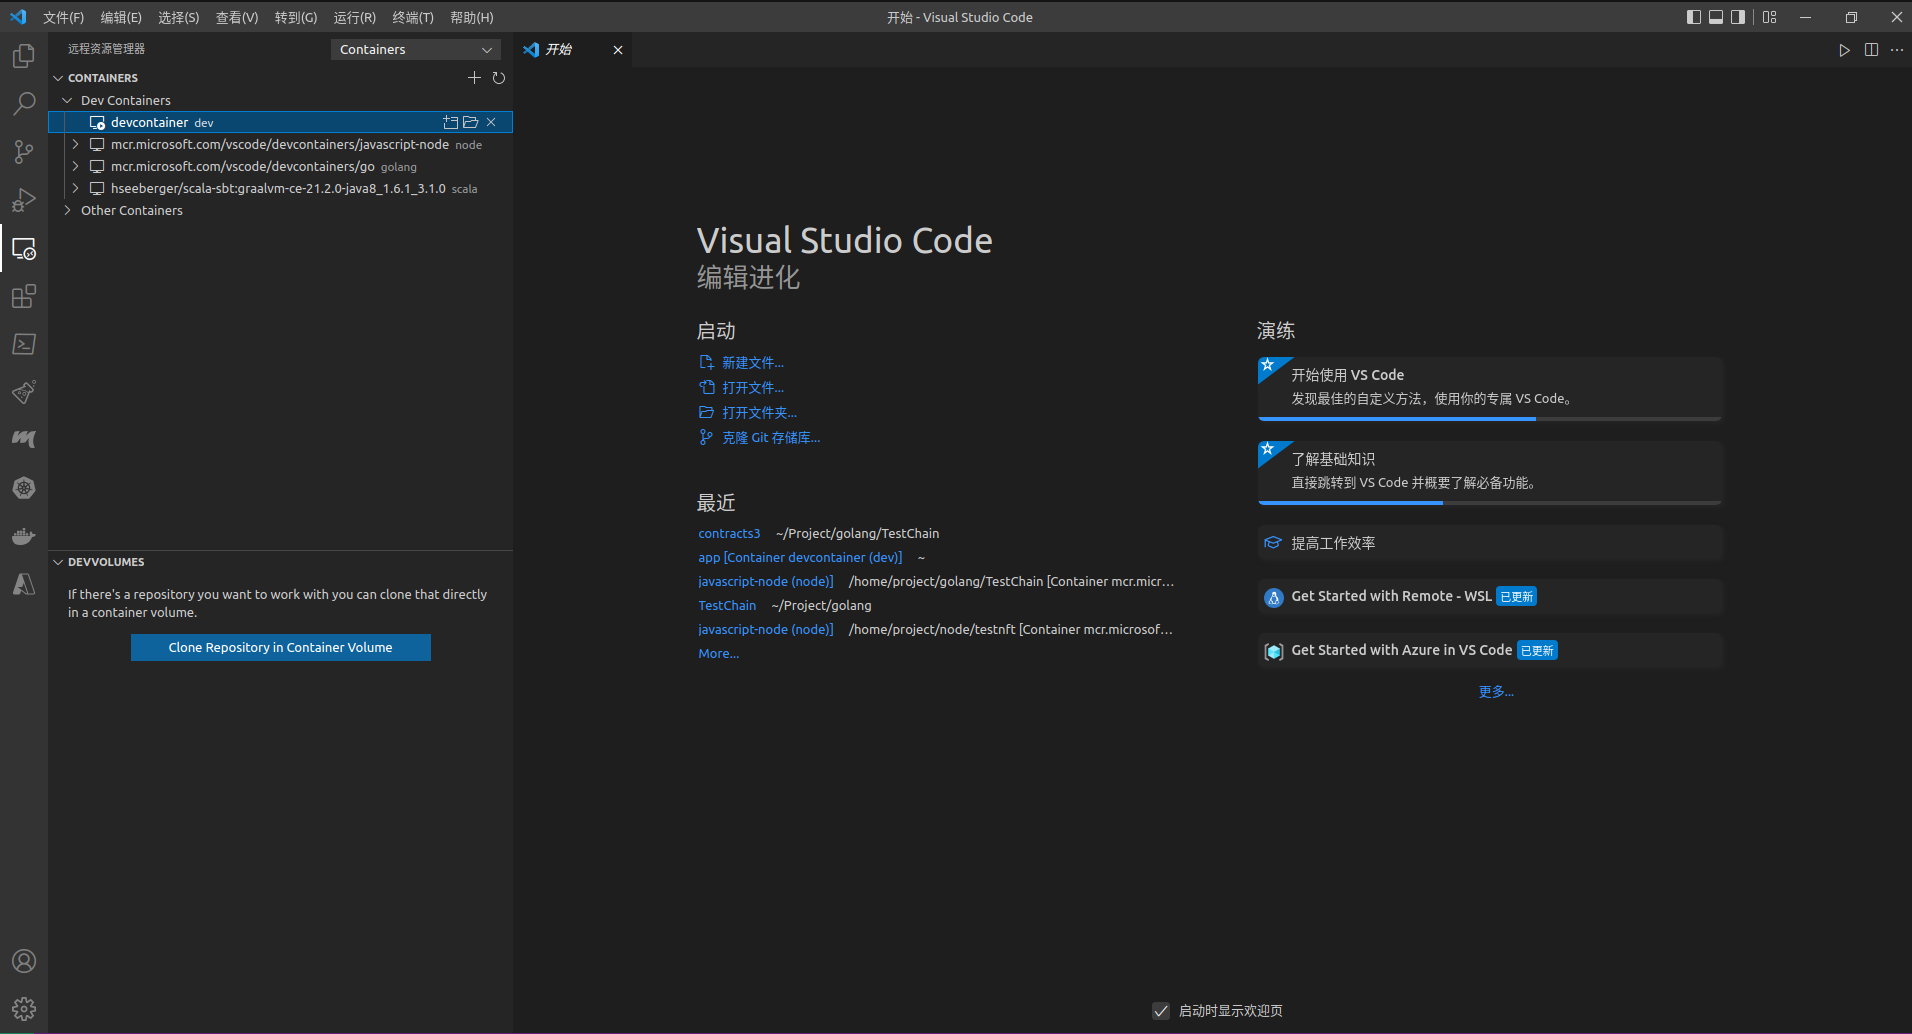Open the 转到(G) menu
The height and width of the screenshot is (1034, 1912).
pos(296,17)
